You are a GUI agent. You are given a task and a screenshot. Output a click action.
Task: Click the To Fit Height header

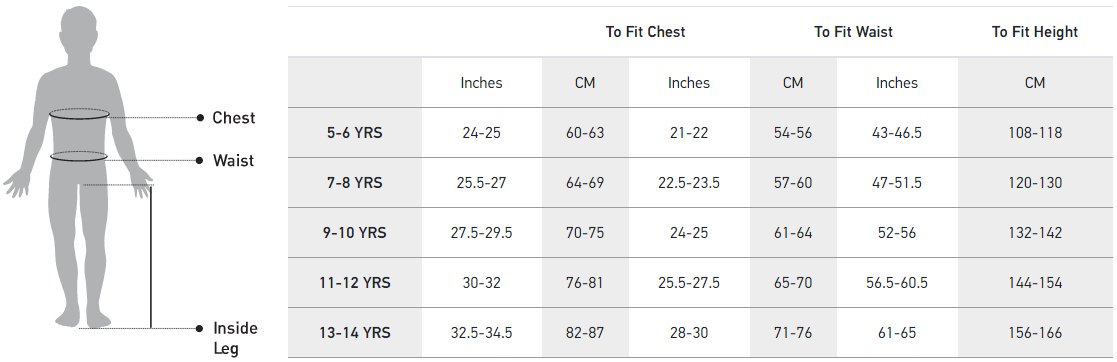coord(1034,31)
